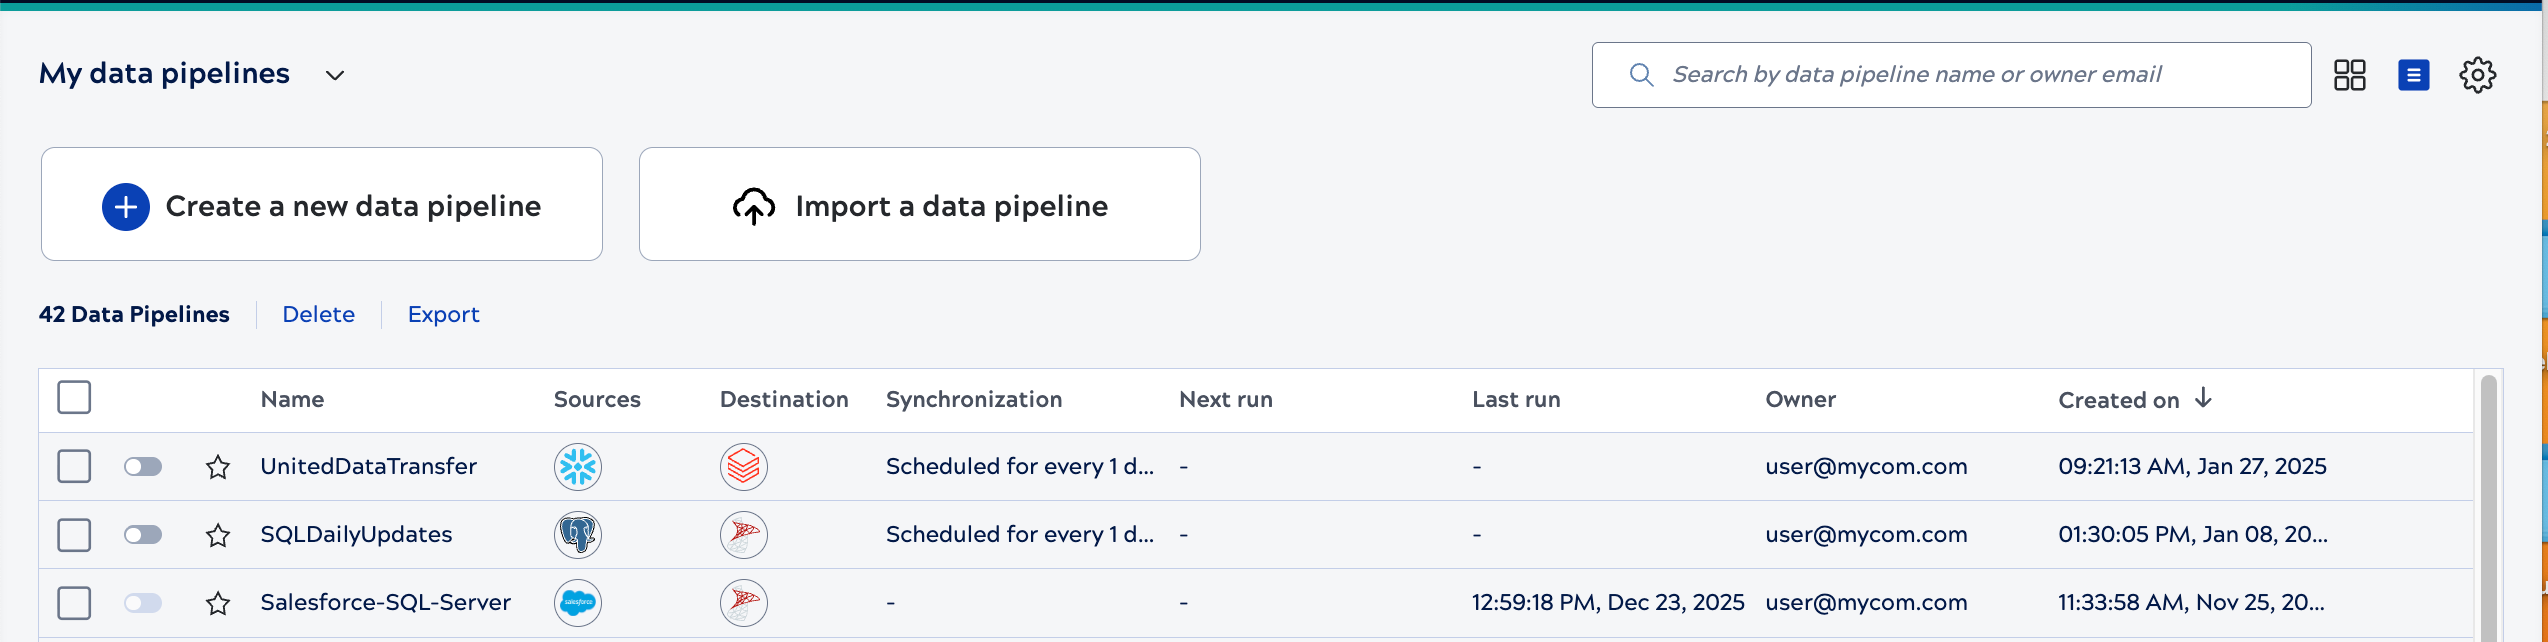Toggle Salesforce-SQL-Server pipeline switch

point(143,603)
